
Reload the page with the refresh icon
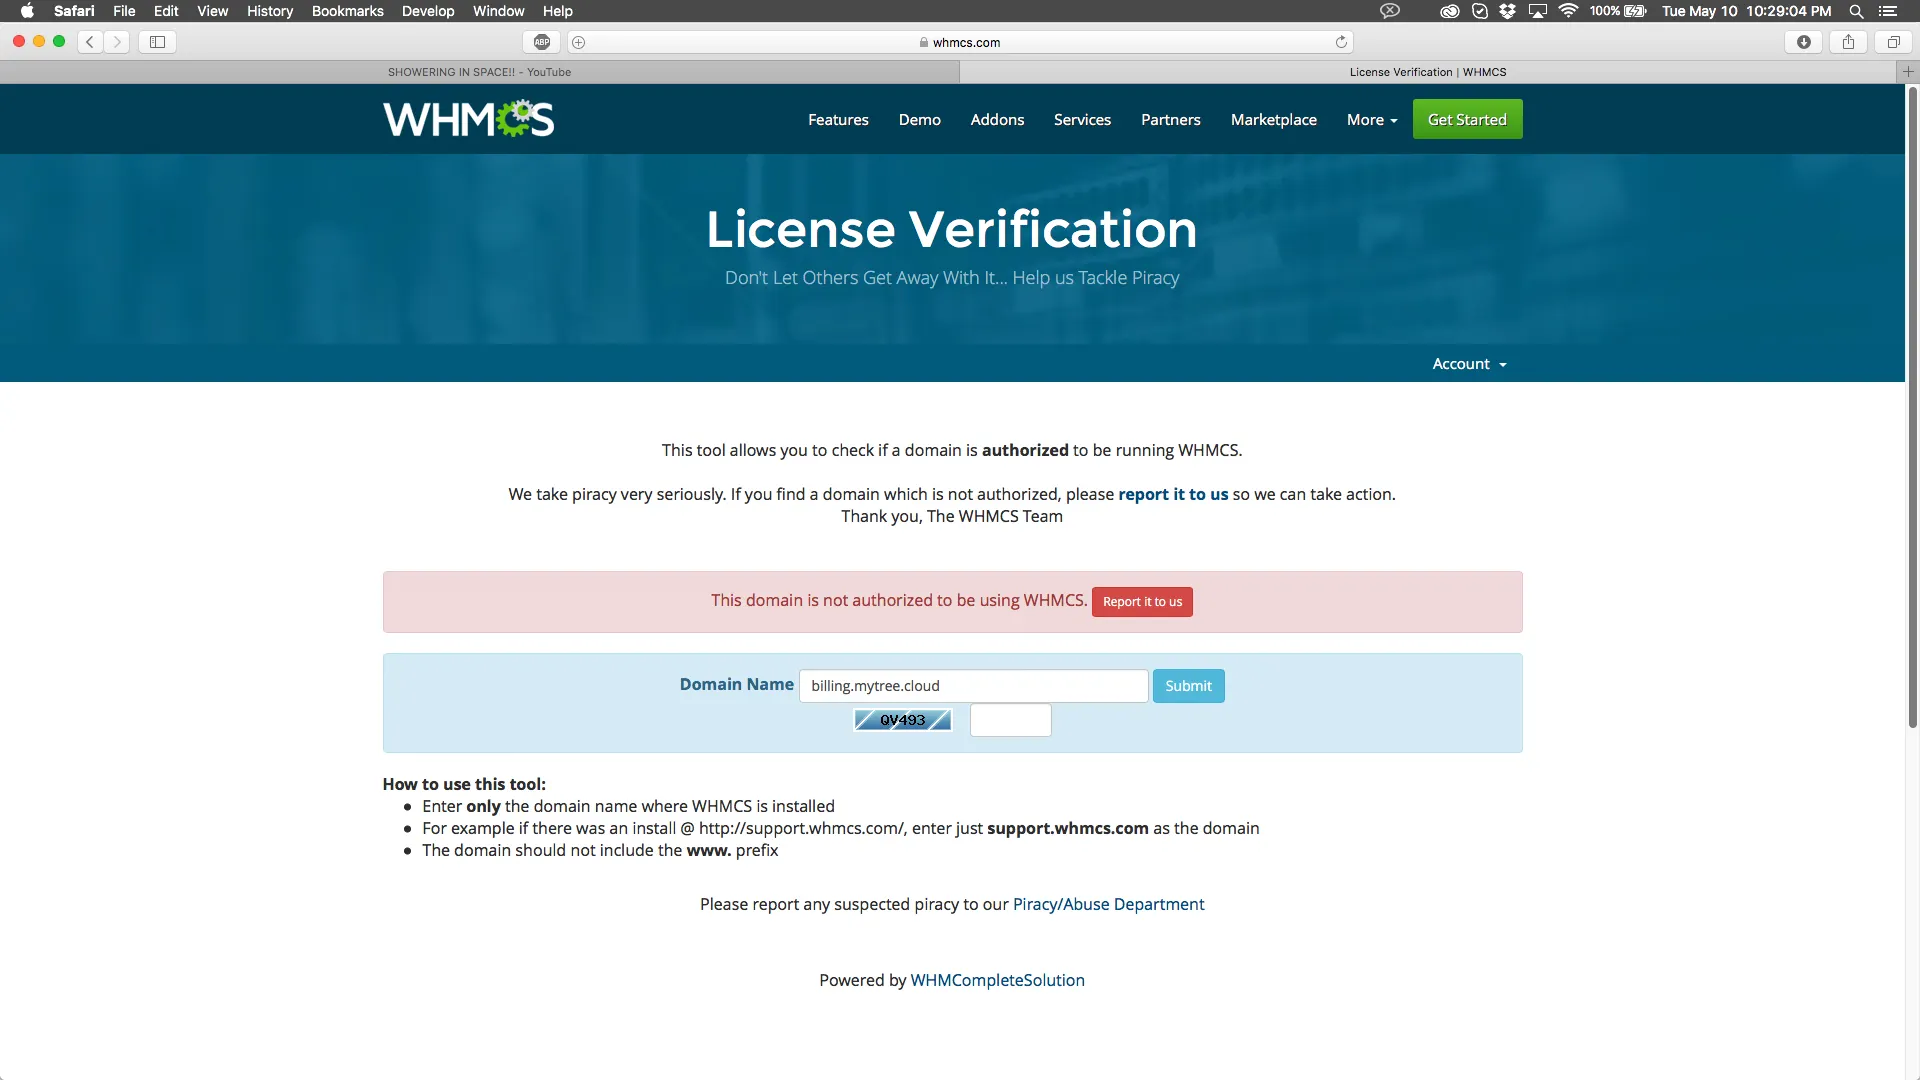click(1341, 42)
